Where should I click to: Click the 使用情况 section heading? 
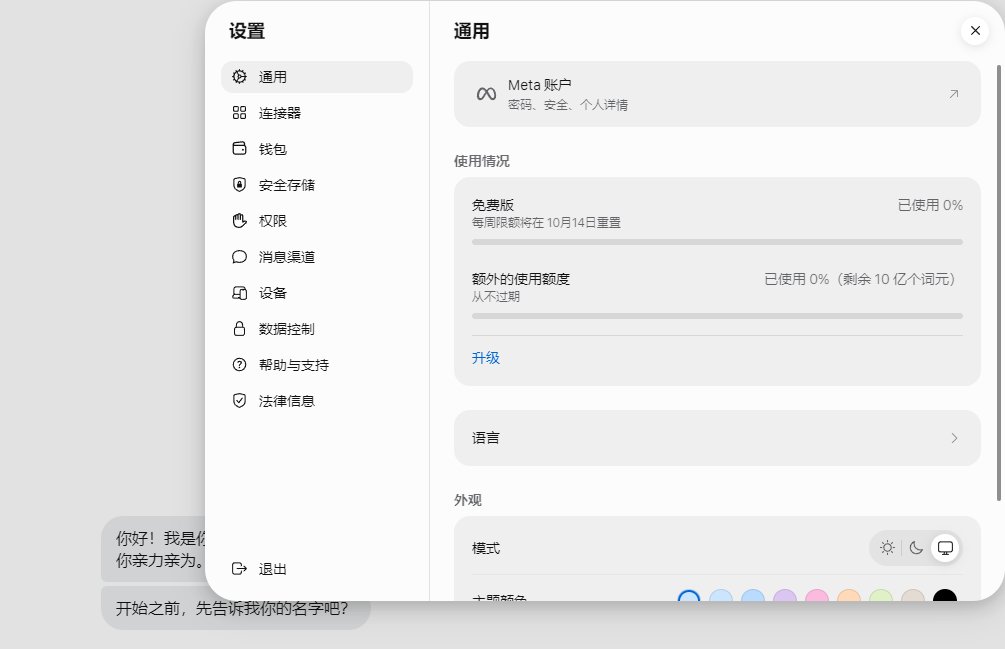[x=481, y=161]
